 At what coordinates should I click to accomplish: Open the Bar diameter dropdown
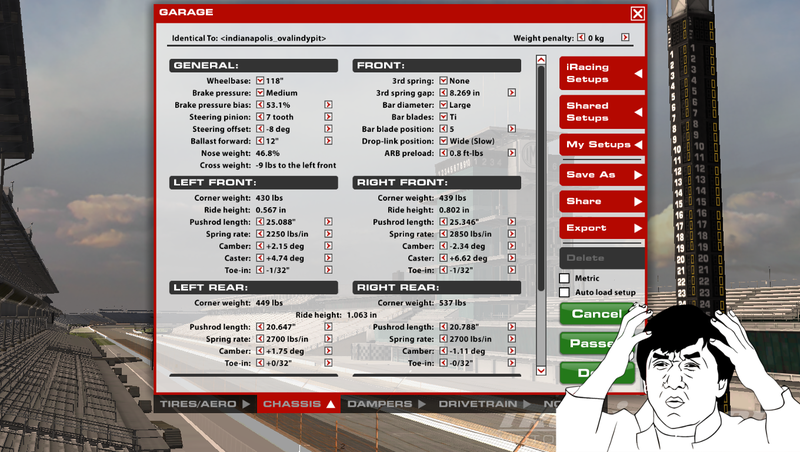coord(443,105)
